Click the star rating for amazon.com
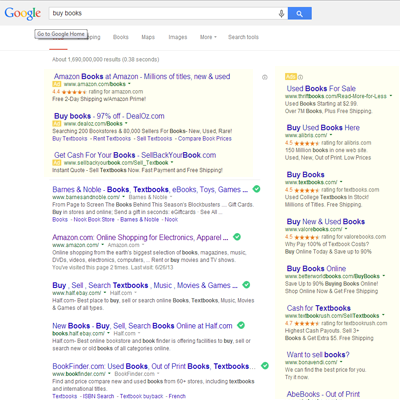This screenshot has width=400, height=400. click(x=74, y=92)
